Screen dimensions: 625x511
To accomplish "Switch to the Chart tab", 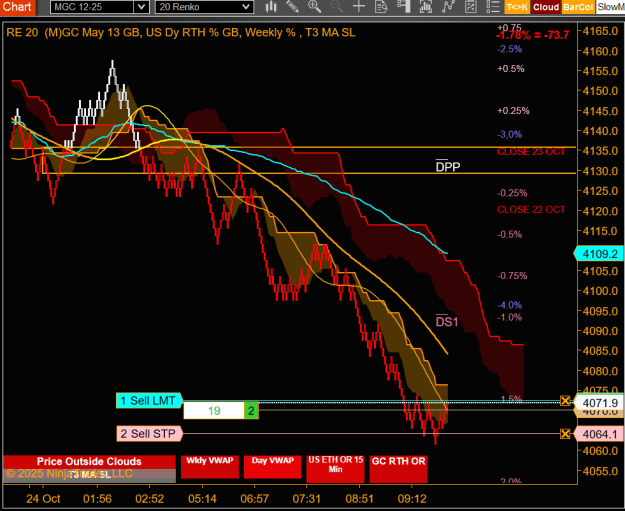I will pyautogui.click(x=17, y=7).
